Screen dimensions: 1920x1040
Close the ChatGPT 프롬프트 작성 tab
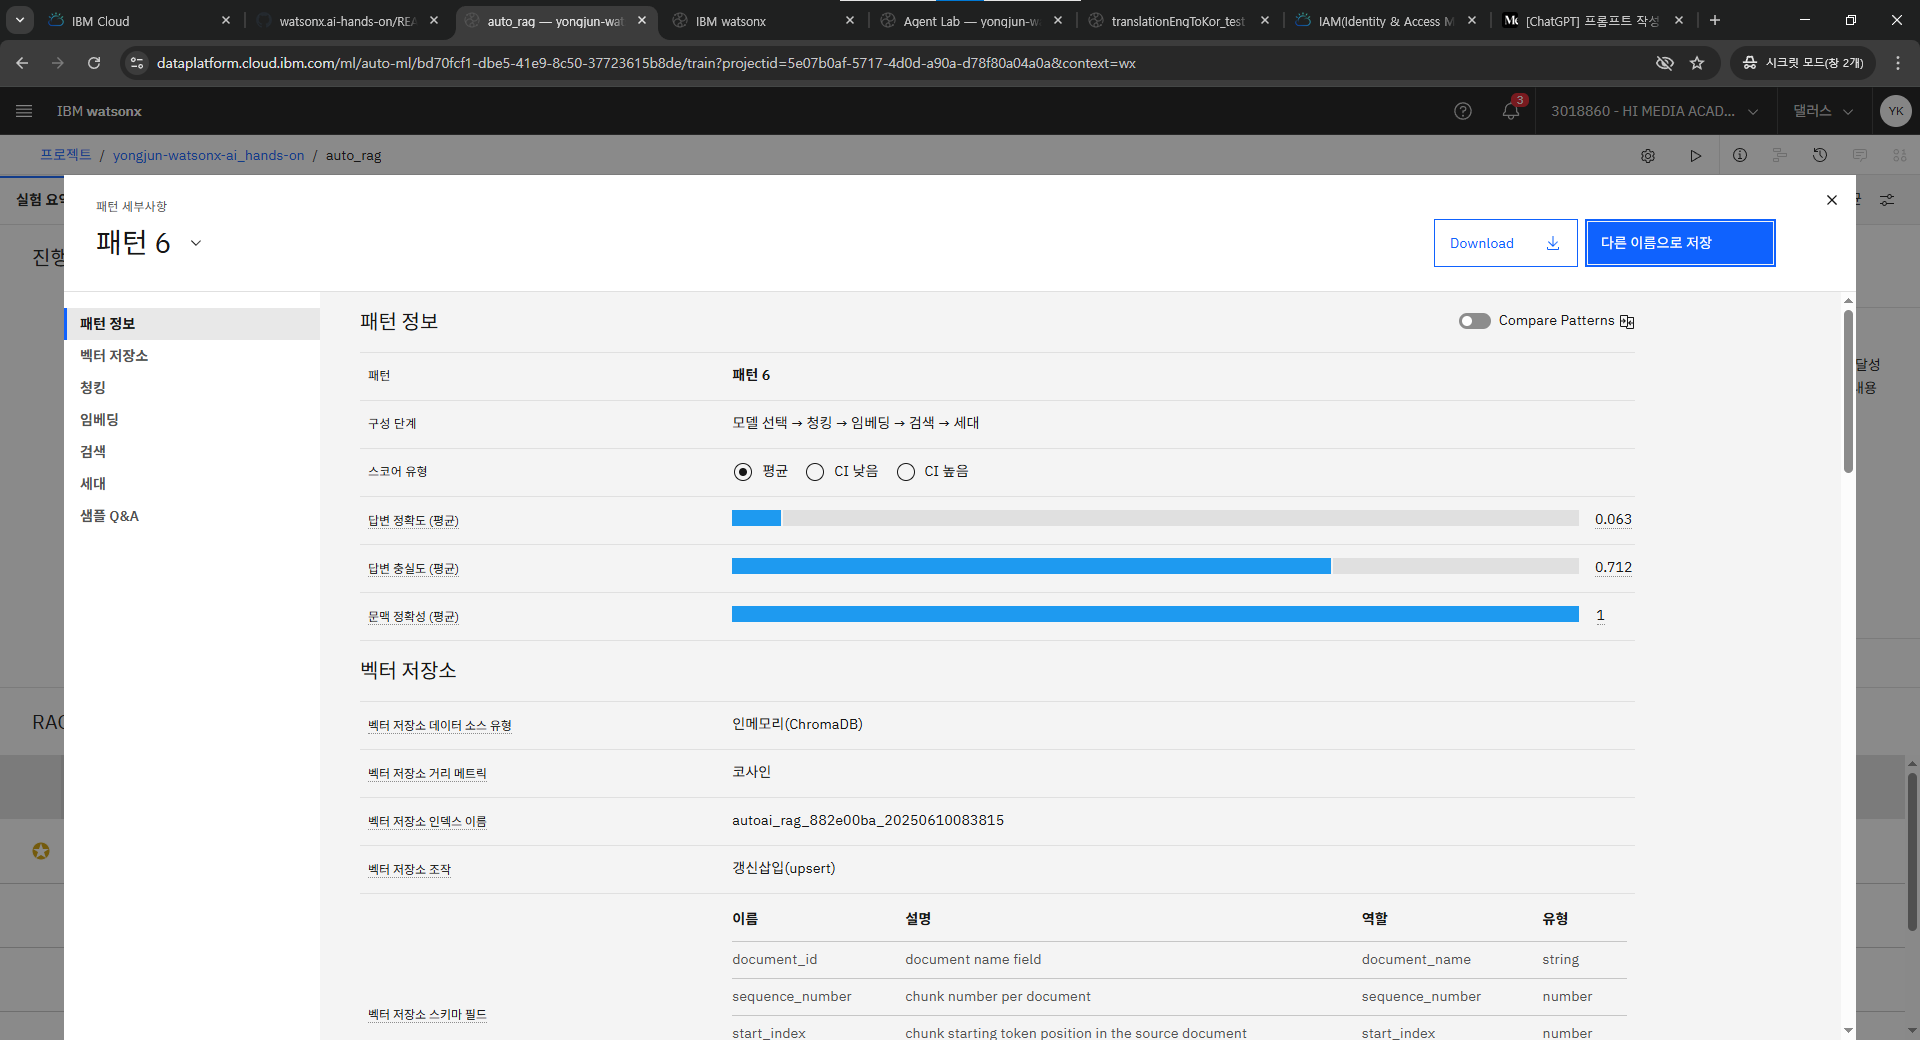pyautogui.click(x=1679, y=20)
